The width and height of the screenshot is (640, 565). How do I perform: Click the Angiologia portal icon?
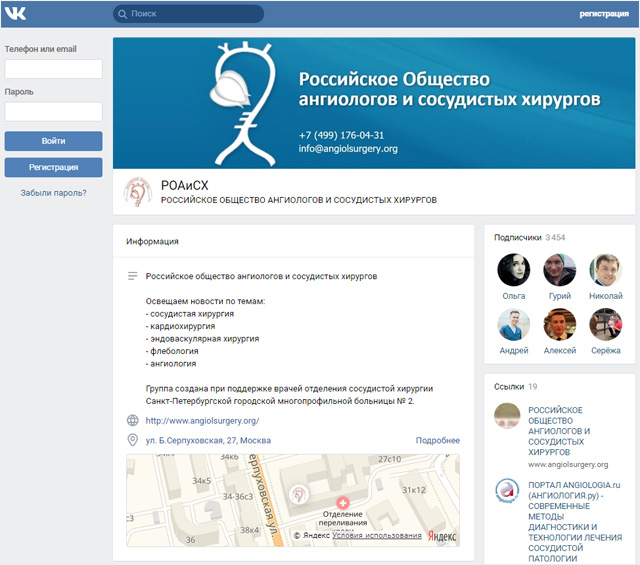click(507, 491)
